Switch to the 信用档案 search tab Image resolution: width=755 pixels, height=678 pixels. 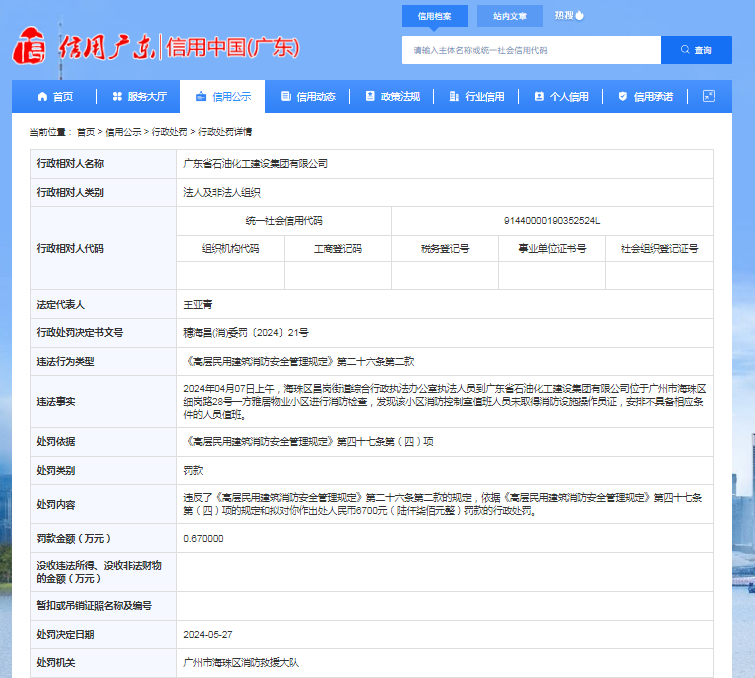tap(435, 16)
